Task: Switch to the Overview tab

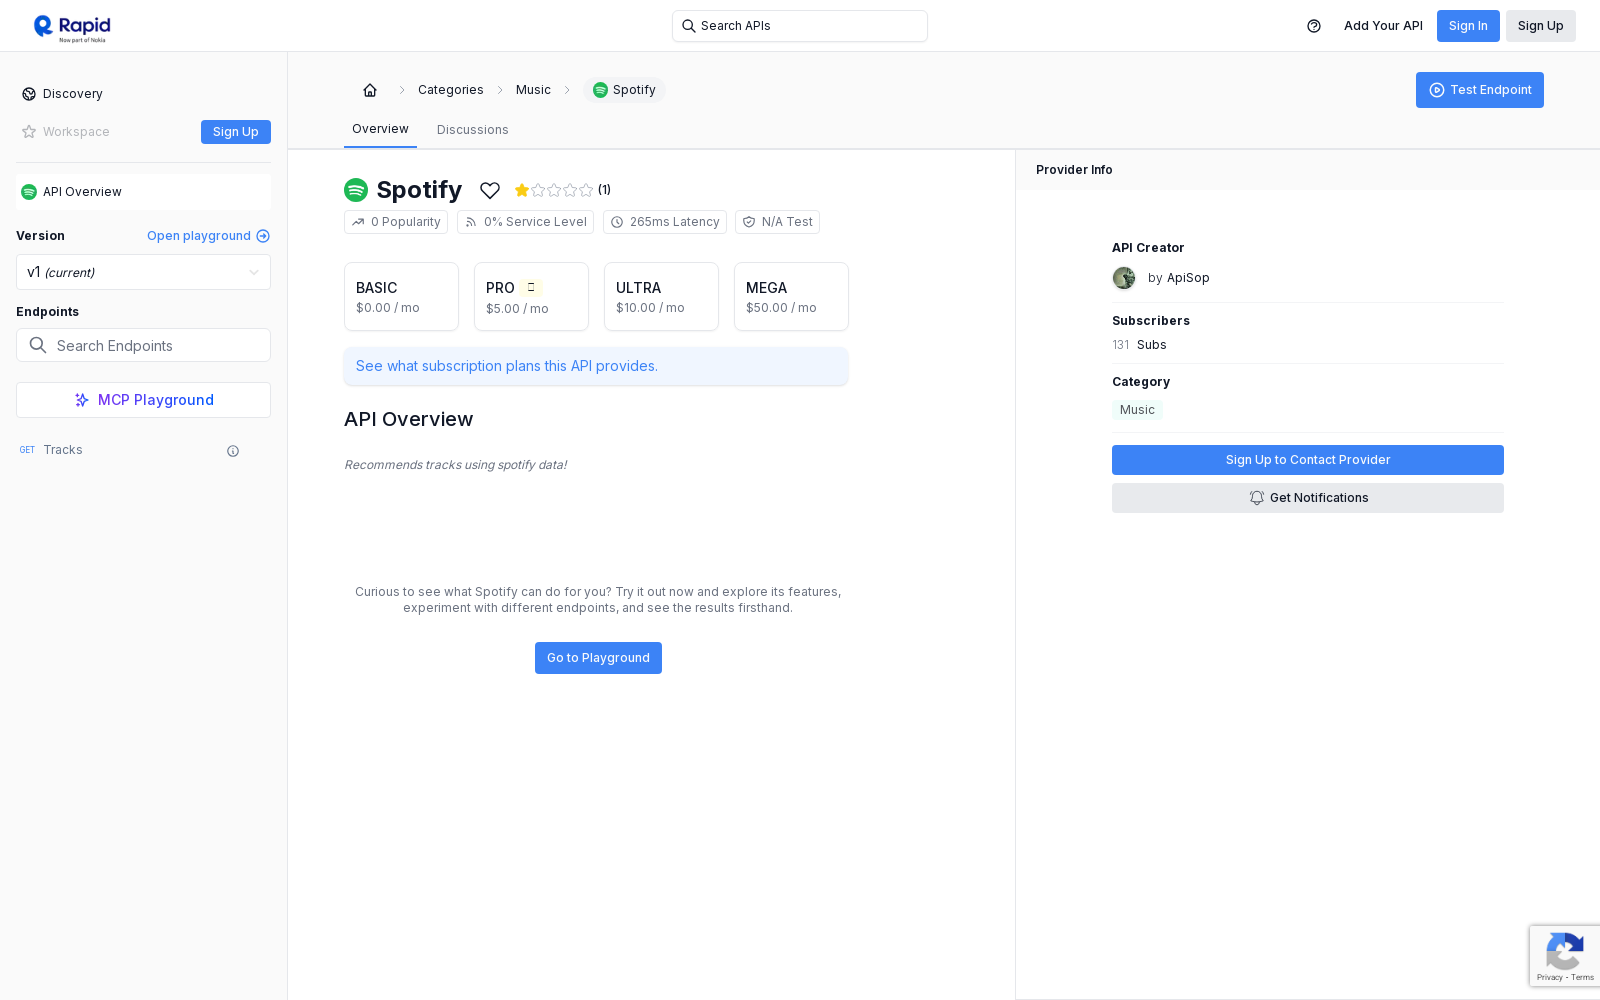Action: [380, 129]
